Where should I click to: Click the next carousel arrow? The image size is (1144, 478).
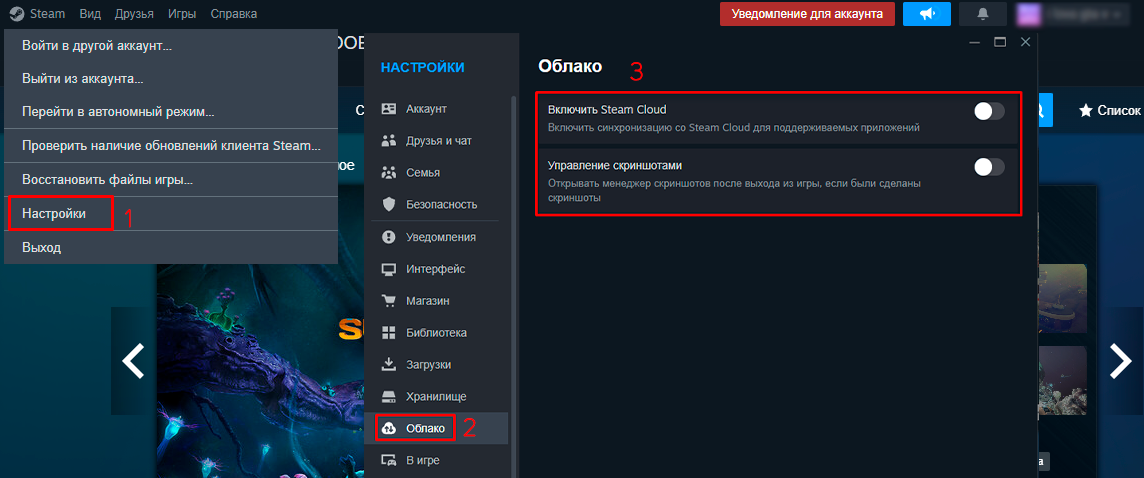(1121, 361)
